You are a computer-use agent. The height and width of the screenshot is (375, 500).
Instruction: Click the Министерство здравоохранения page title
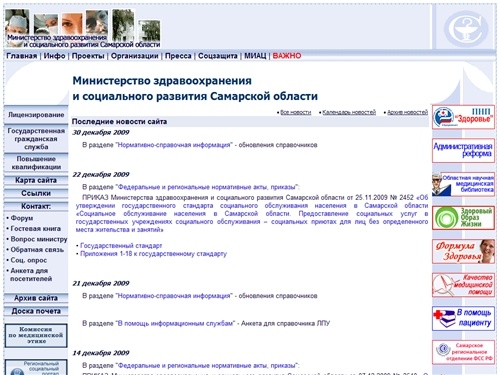pyautogui.click(x=195, y=88)
